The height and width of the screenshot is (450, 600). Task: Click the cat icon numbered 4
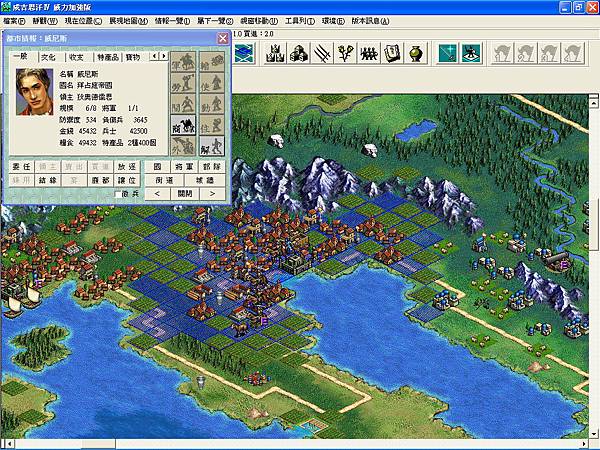click(x=572, y=53)
